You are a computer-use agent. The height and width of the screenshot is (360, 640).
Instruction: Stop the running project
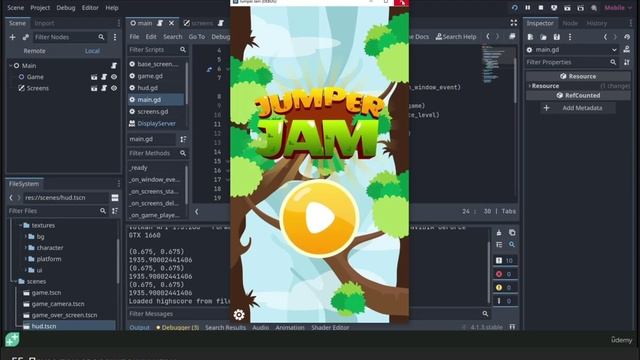click(x=541, y=8)
